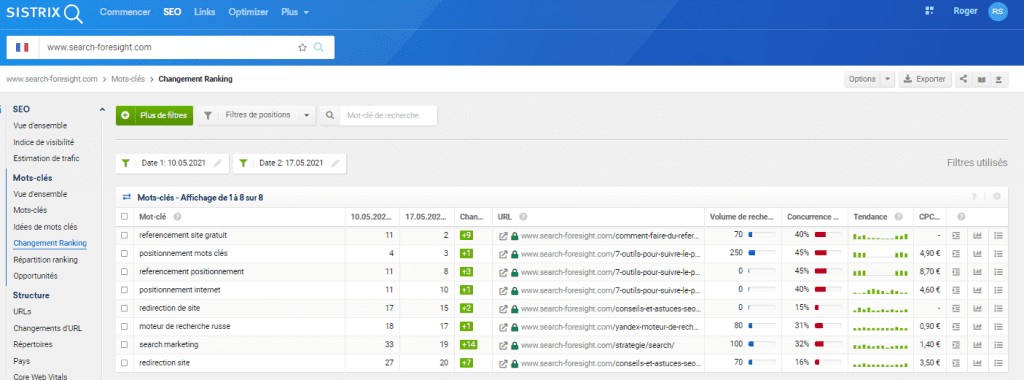Screen dimensions: 1024x380
Task: Open the Options dropdown arrow
Action: click(887, 79)
